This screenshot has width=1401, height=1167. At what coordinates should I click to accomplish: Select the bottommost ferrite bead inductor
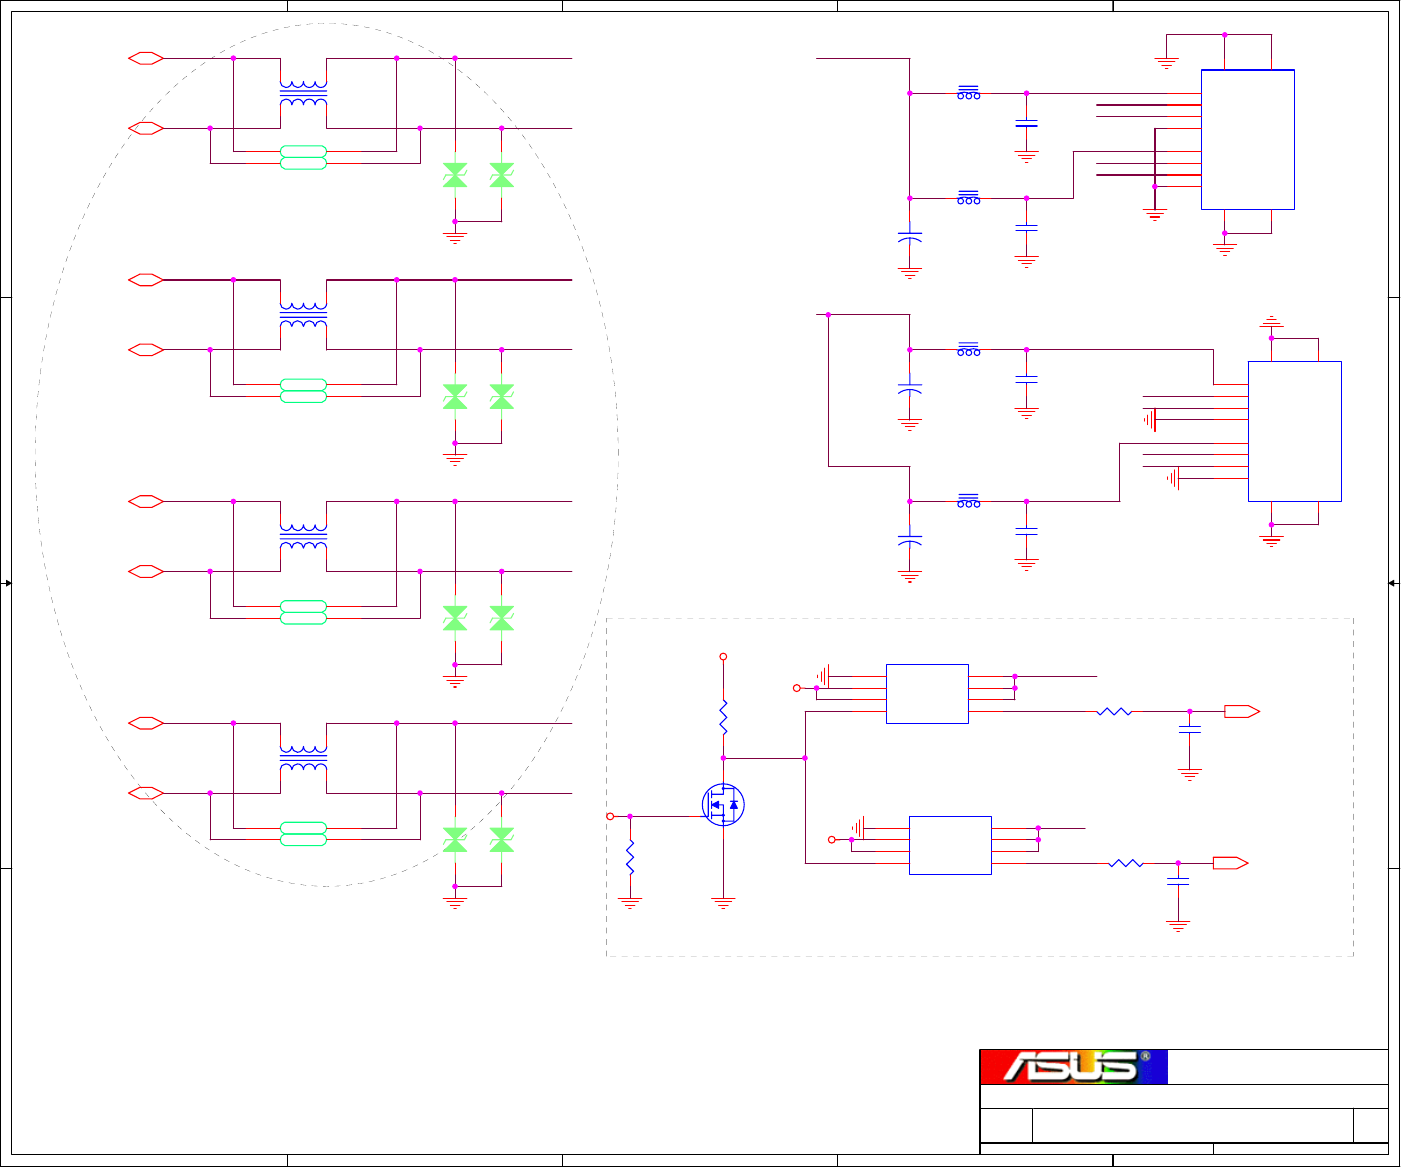coord(969,501)
